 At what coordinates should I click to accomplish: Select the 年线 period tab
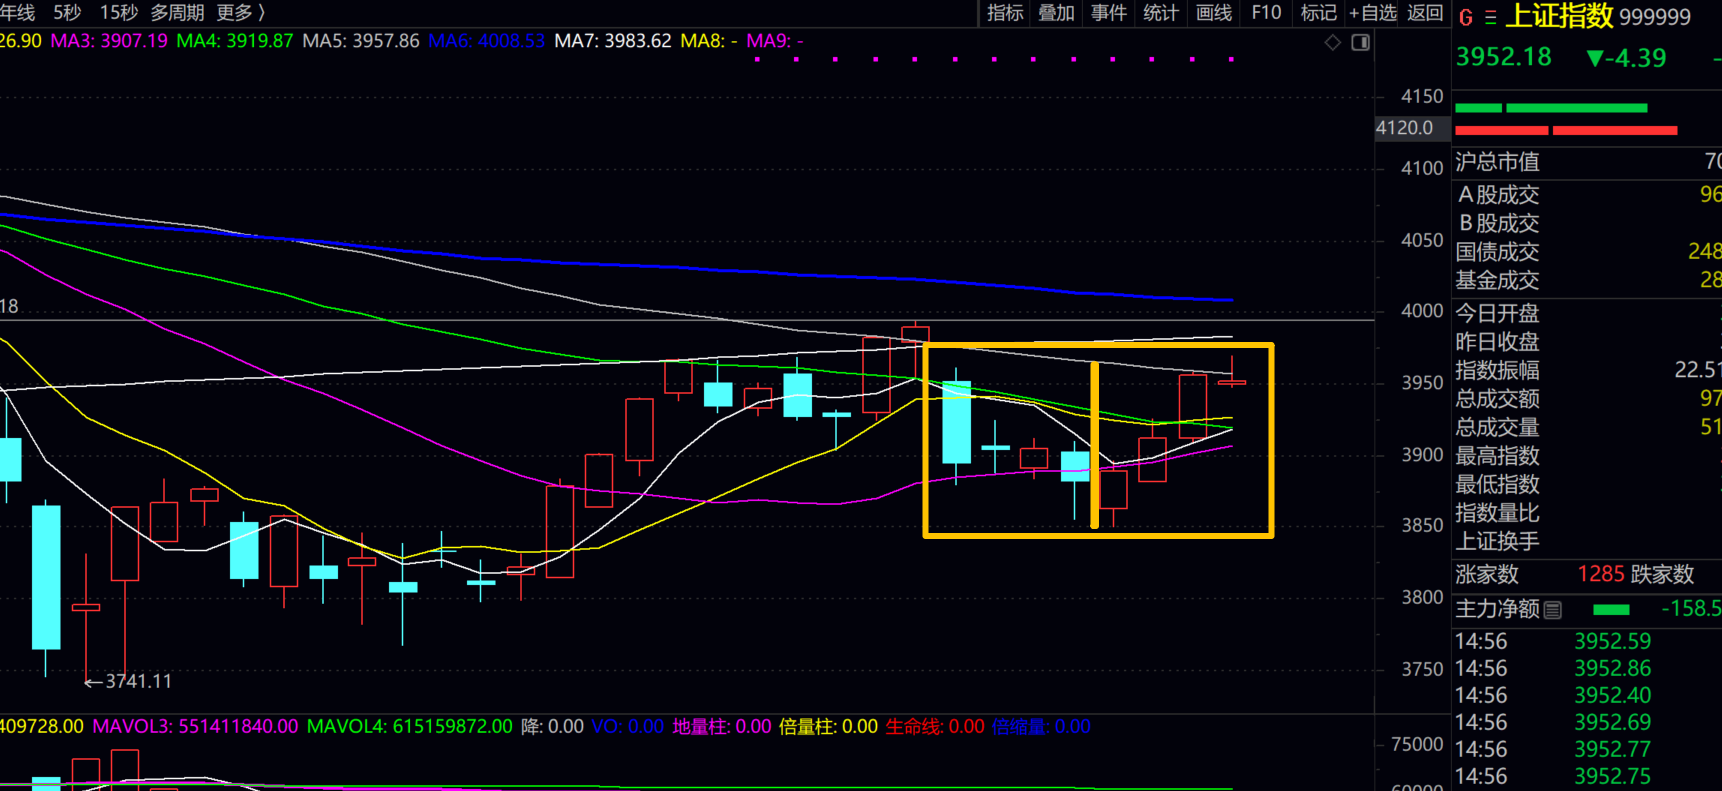(x=17, y=12)
